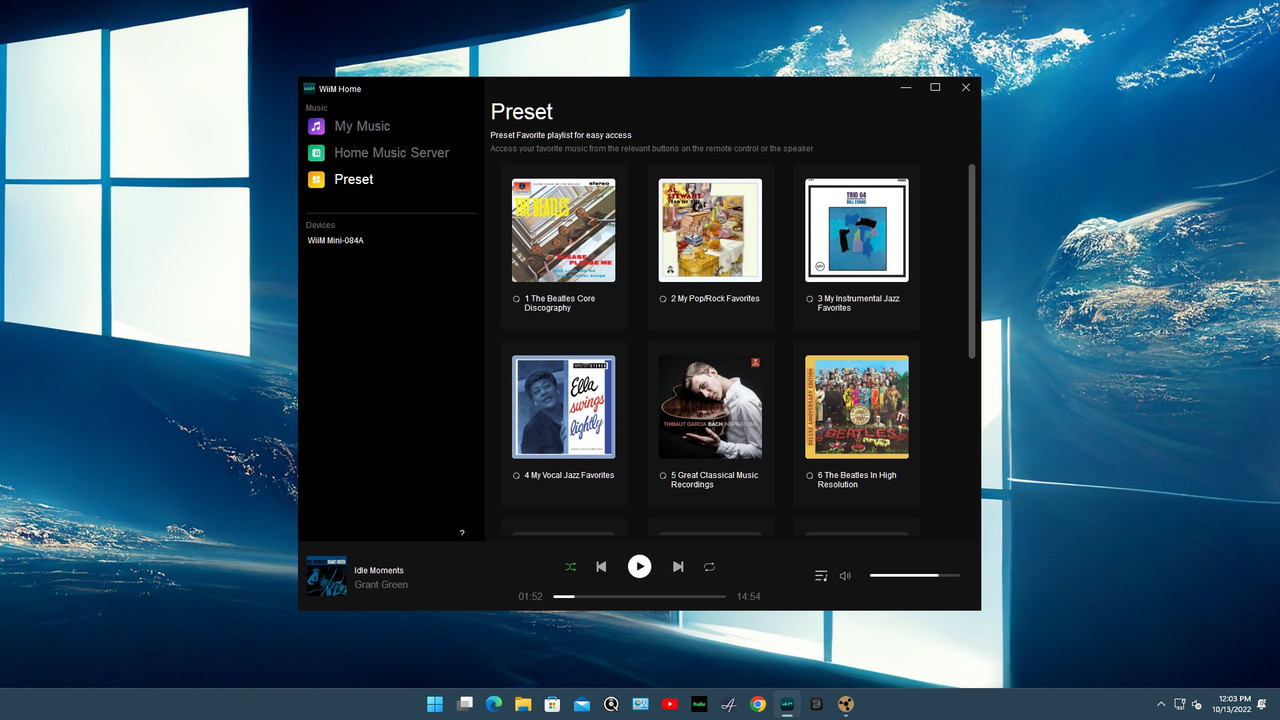Screen dimensions: 1280x720
Task: Select the WiiM Mini-084A device
Action: tap(335, 240)
